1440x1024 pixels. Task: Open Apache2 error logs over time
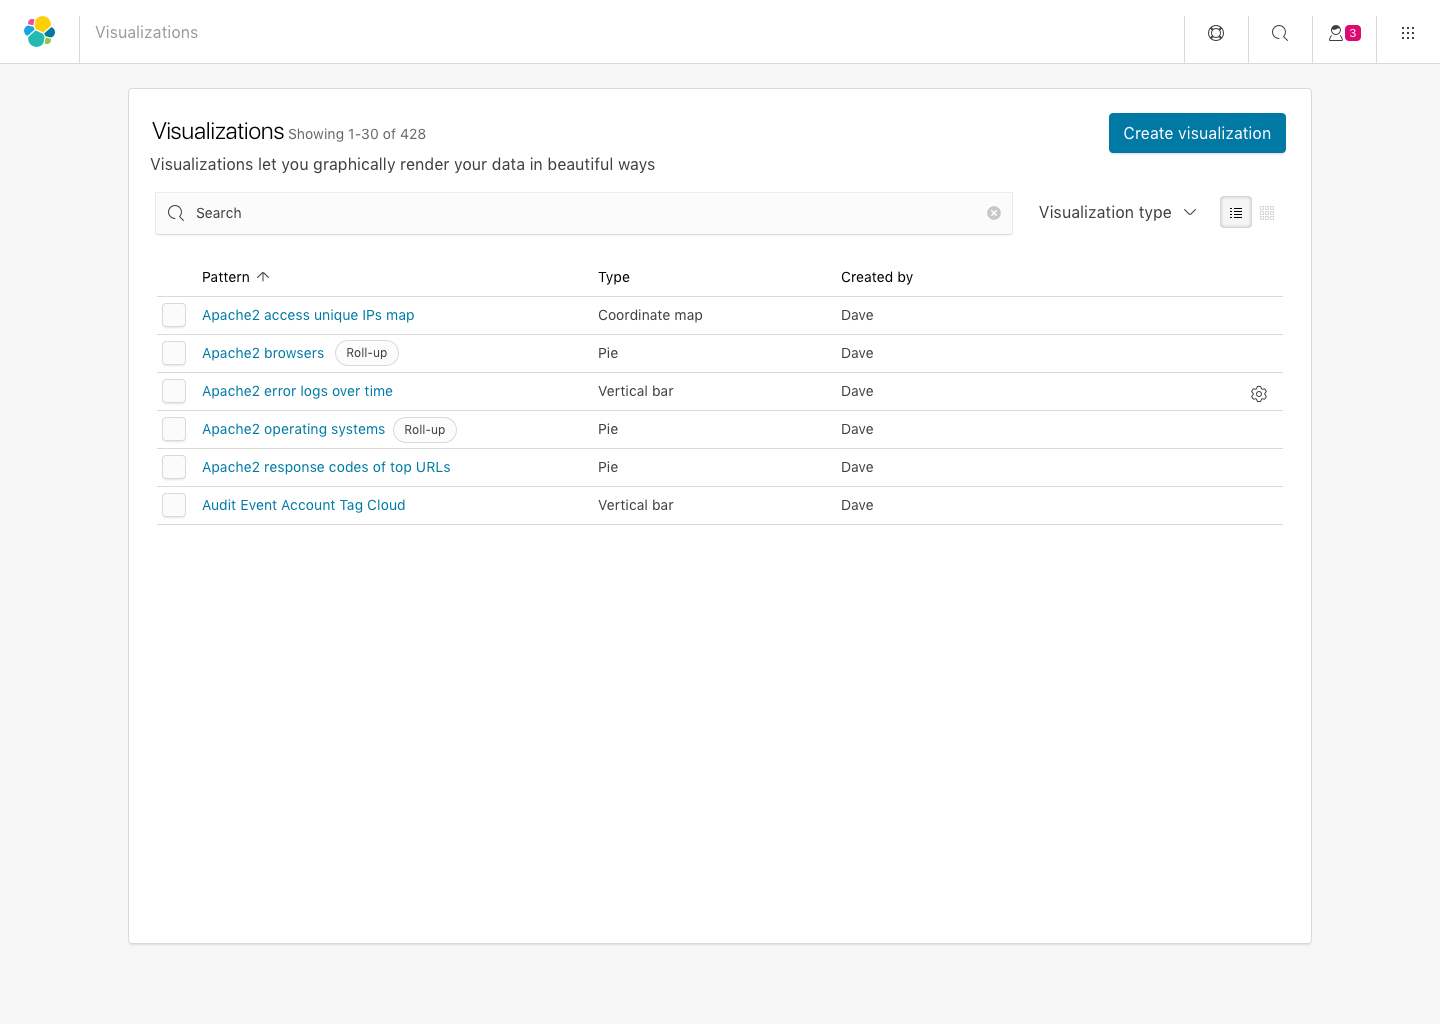coord(297,391)
